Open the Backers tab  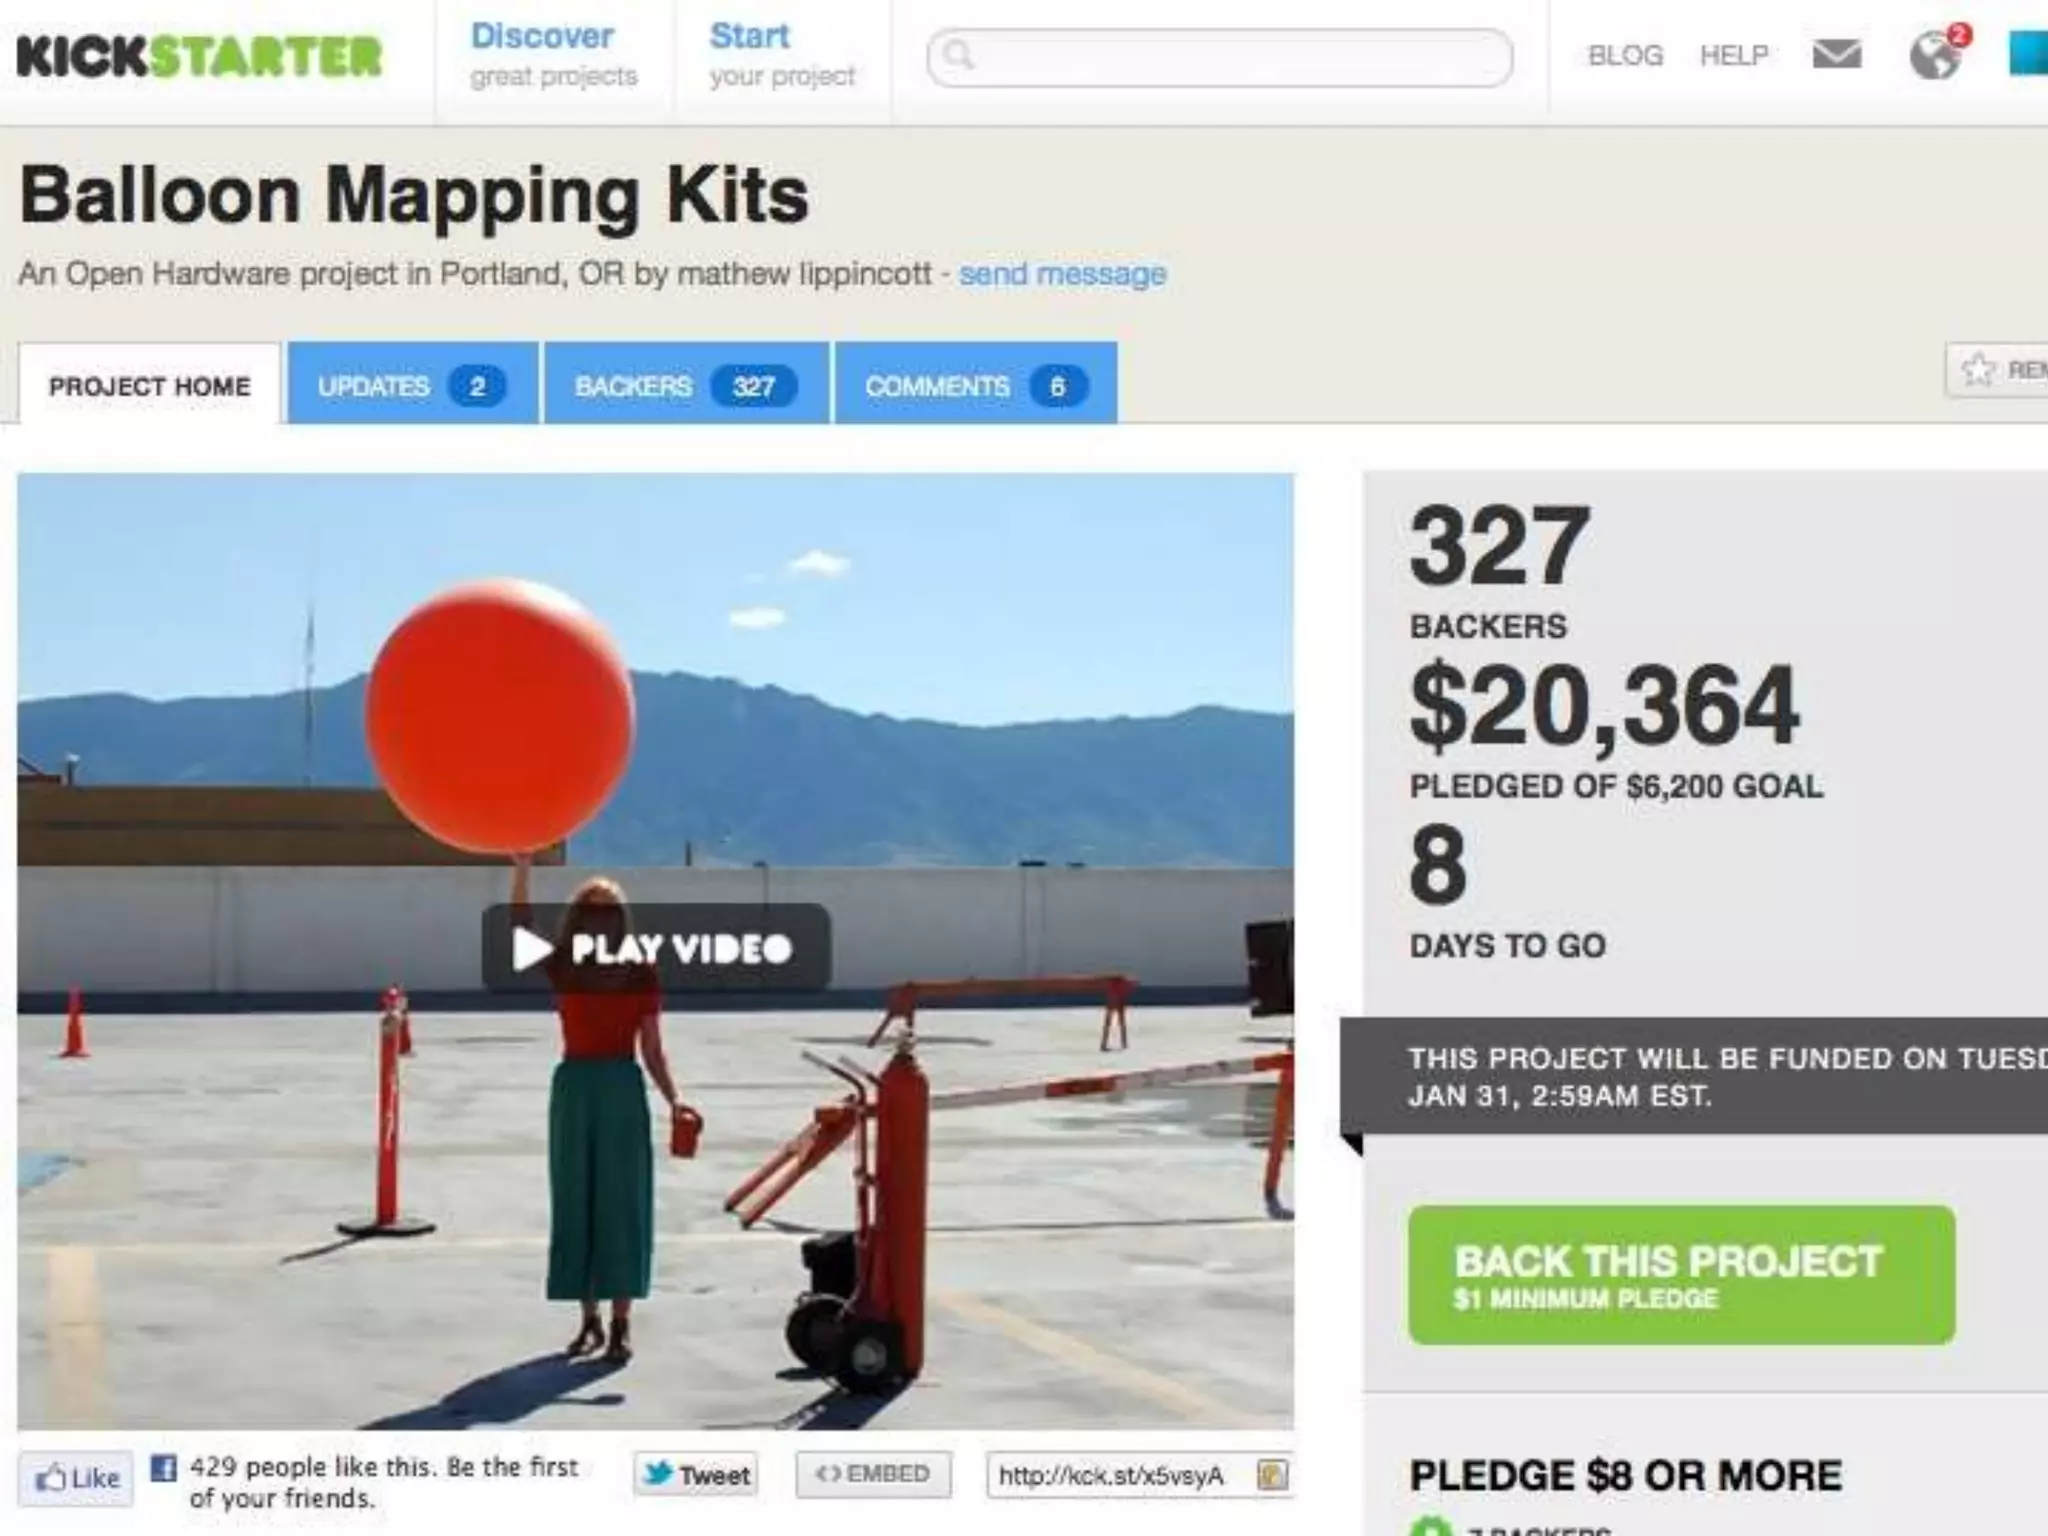coord(686,385)
